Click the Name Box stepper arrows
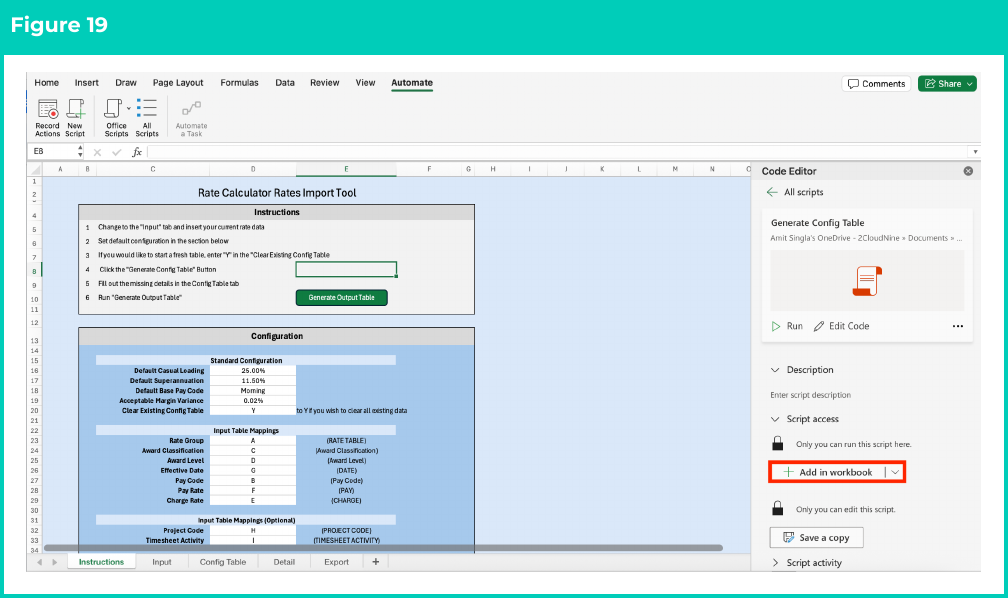The width and height of the screenshot is (1008, 598). click(80, 151)
